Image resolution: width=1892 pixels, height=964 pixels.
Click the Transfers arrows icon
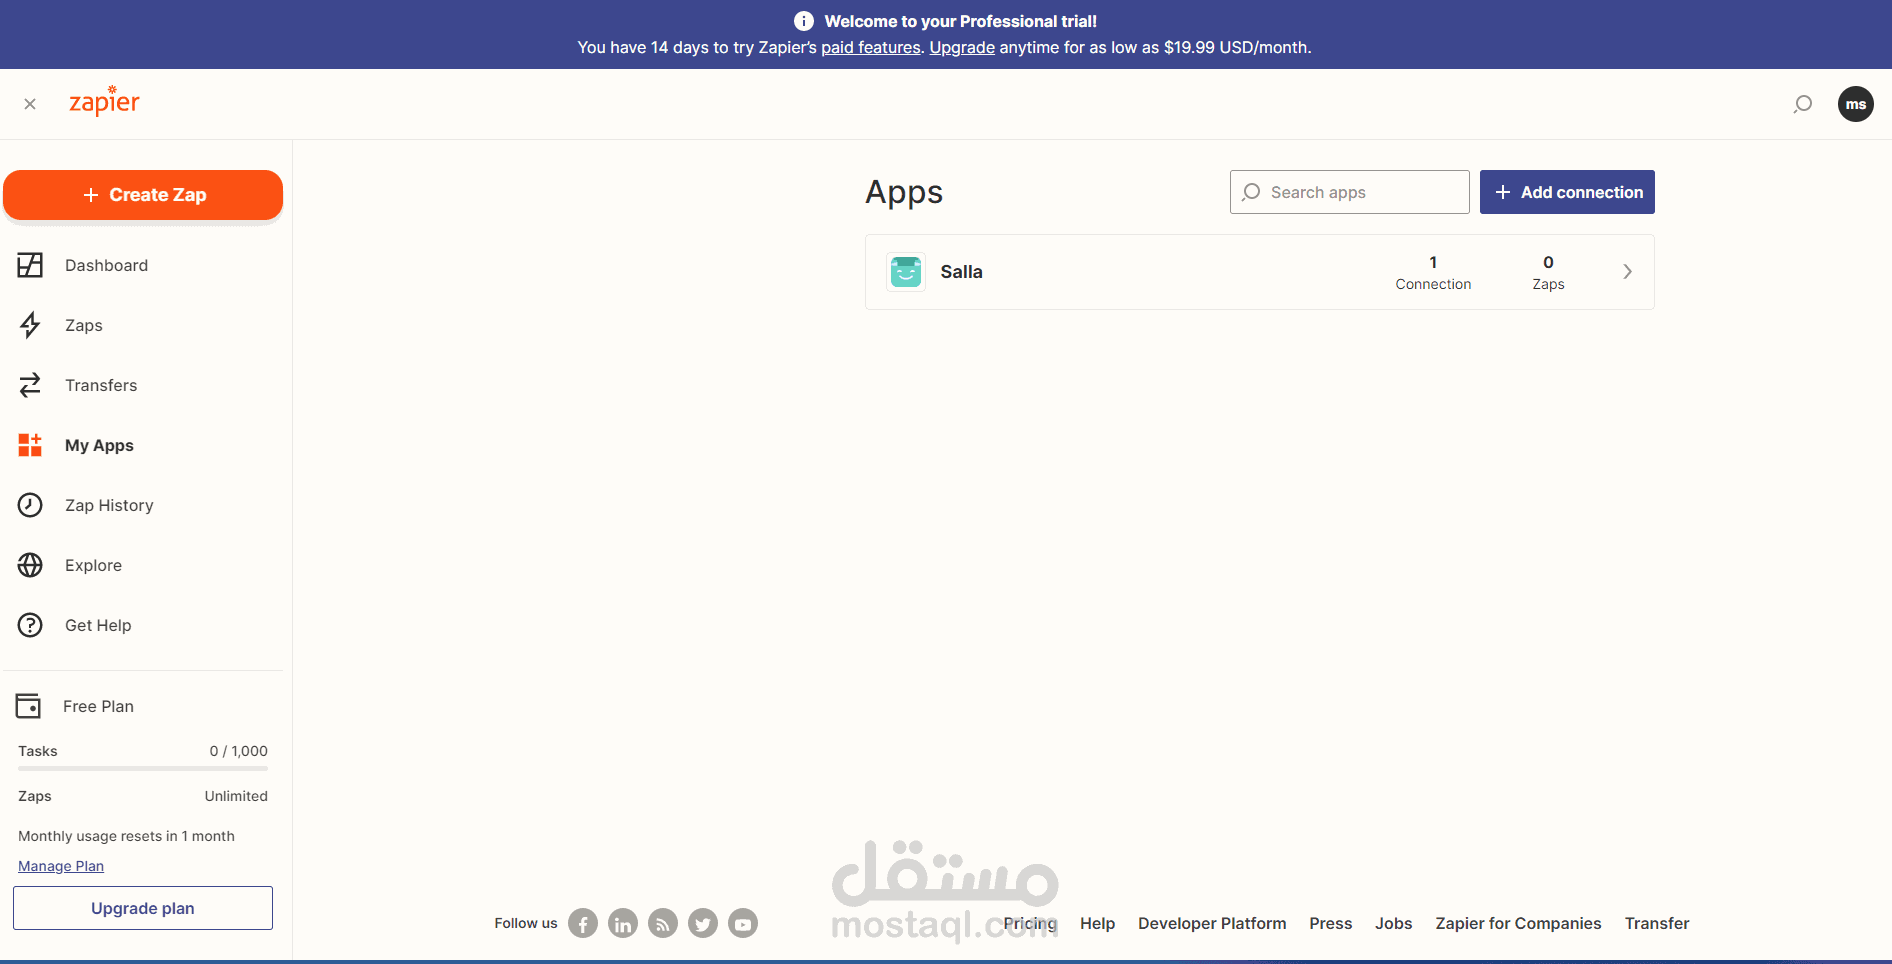[30, 385]
